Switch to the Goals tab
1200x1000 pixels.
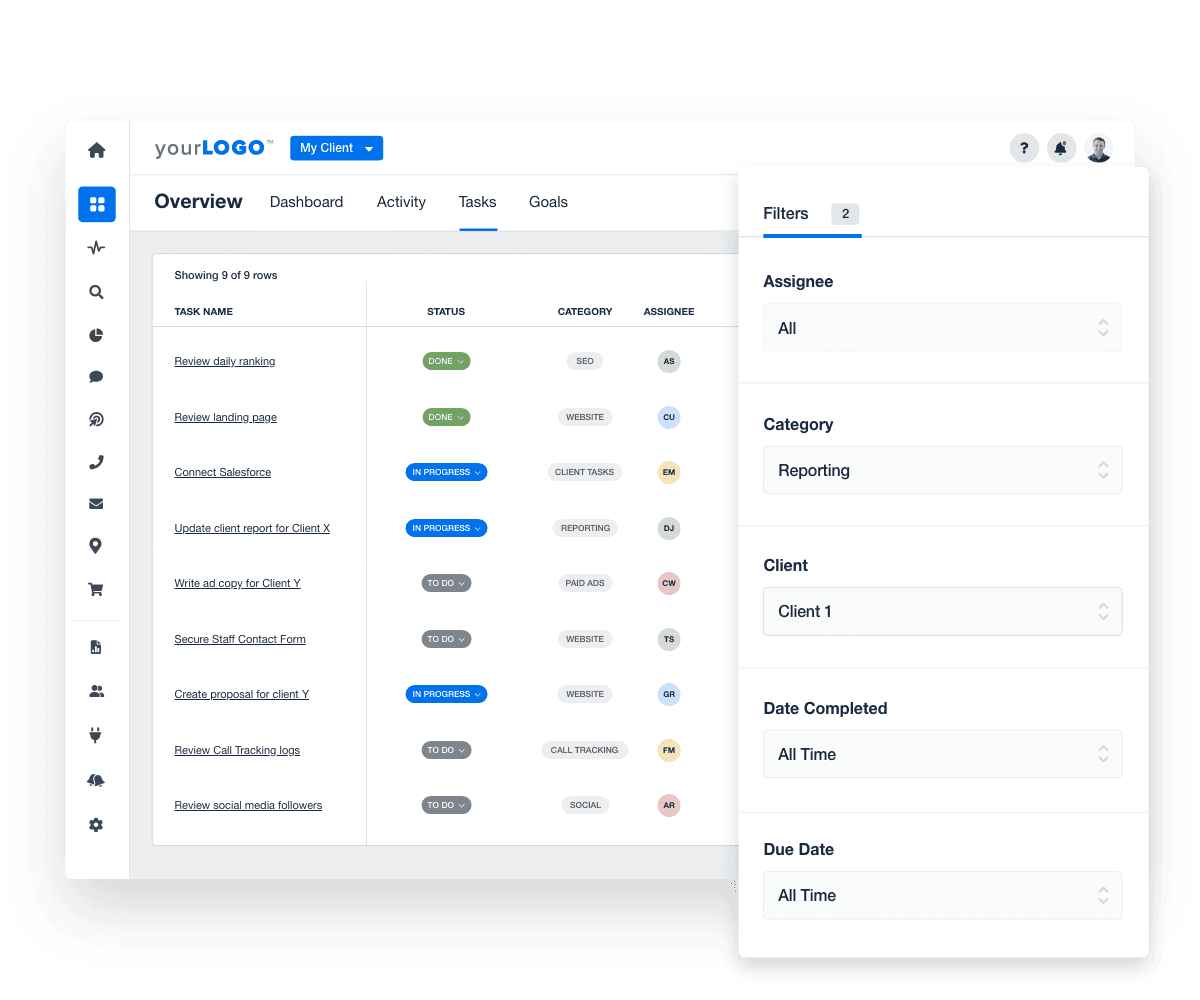tap(548, 202)
